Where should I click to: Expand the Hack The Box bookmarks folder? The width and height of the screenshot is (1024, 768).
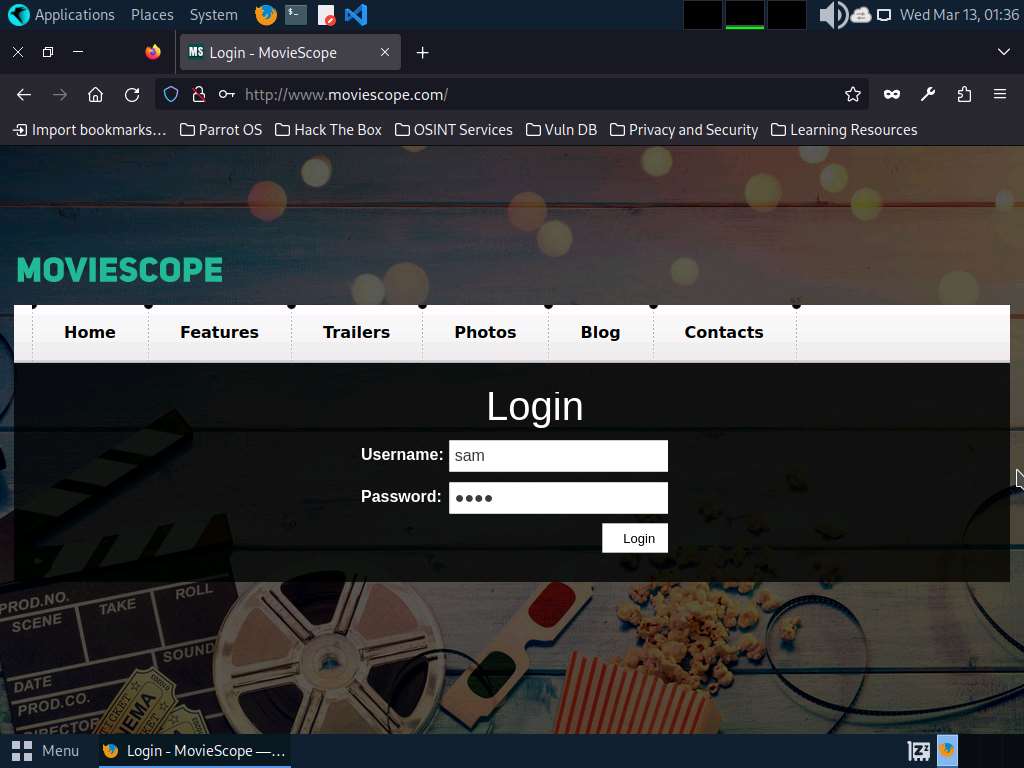point(328,130)
